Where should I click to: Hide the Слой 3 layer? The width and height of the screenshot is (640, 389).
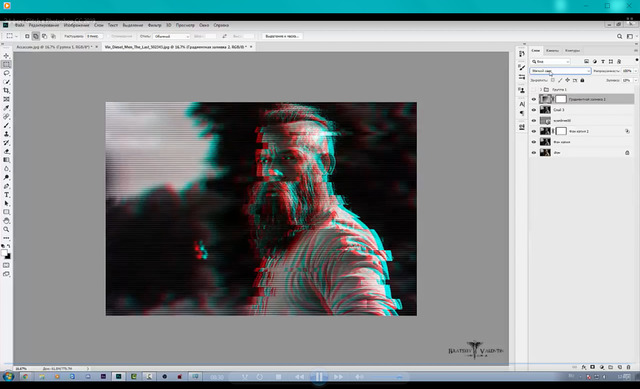tap(533, 110)
